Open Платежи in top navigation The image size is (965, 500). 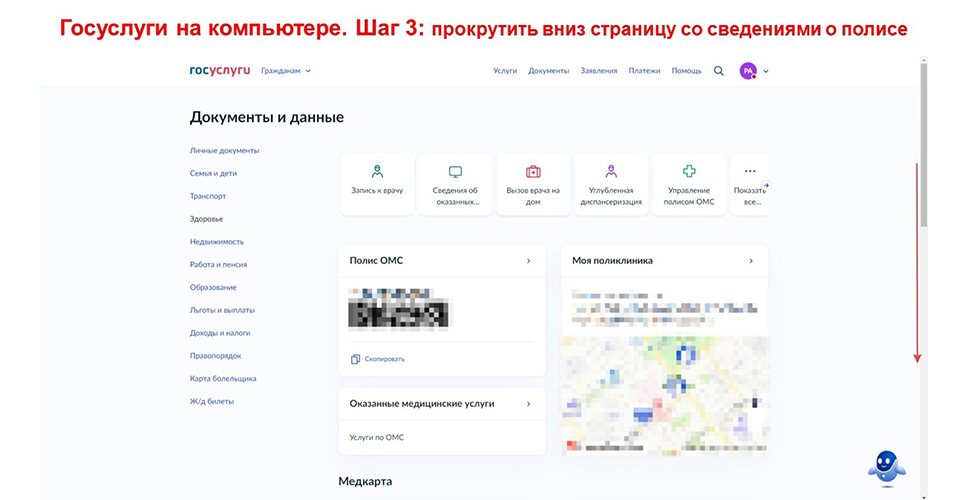[644, 71]
